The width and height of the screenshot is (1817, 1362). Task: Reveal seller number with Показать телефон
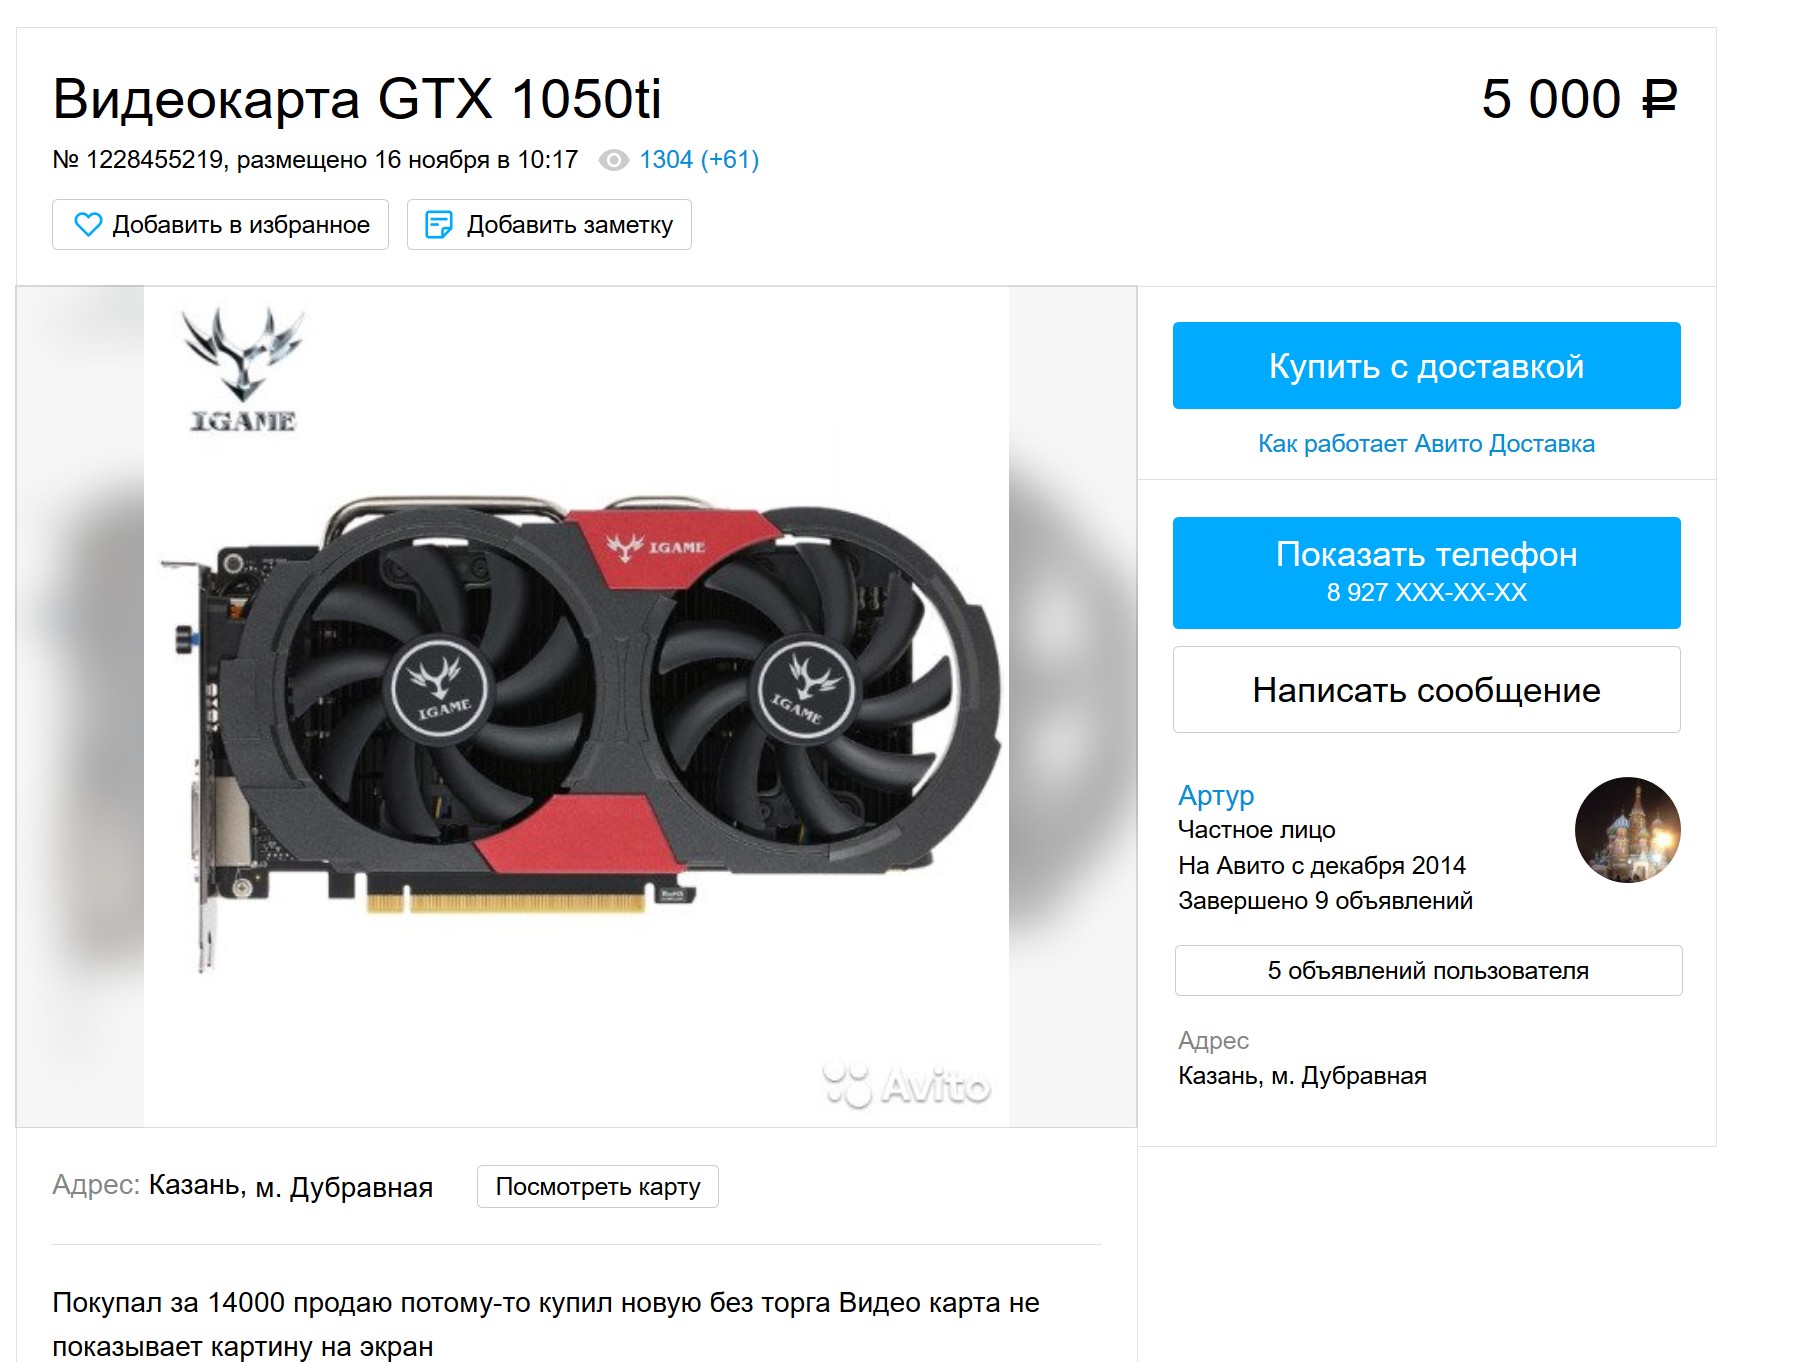click(1426, 573)
